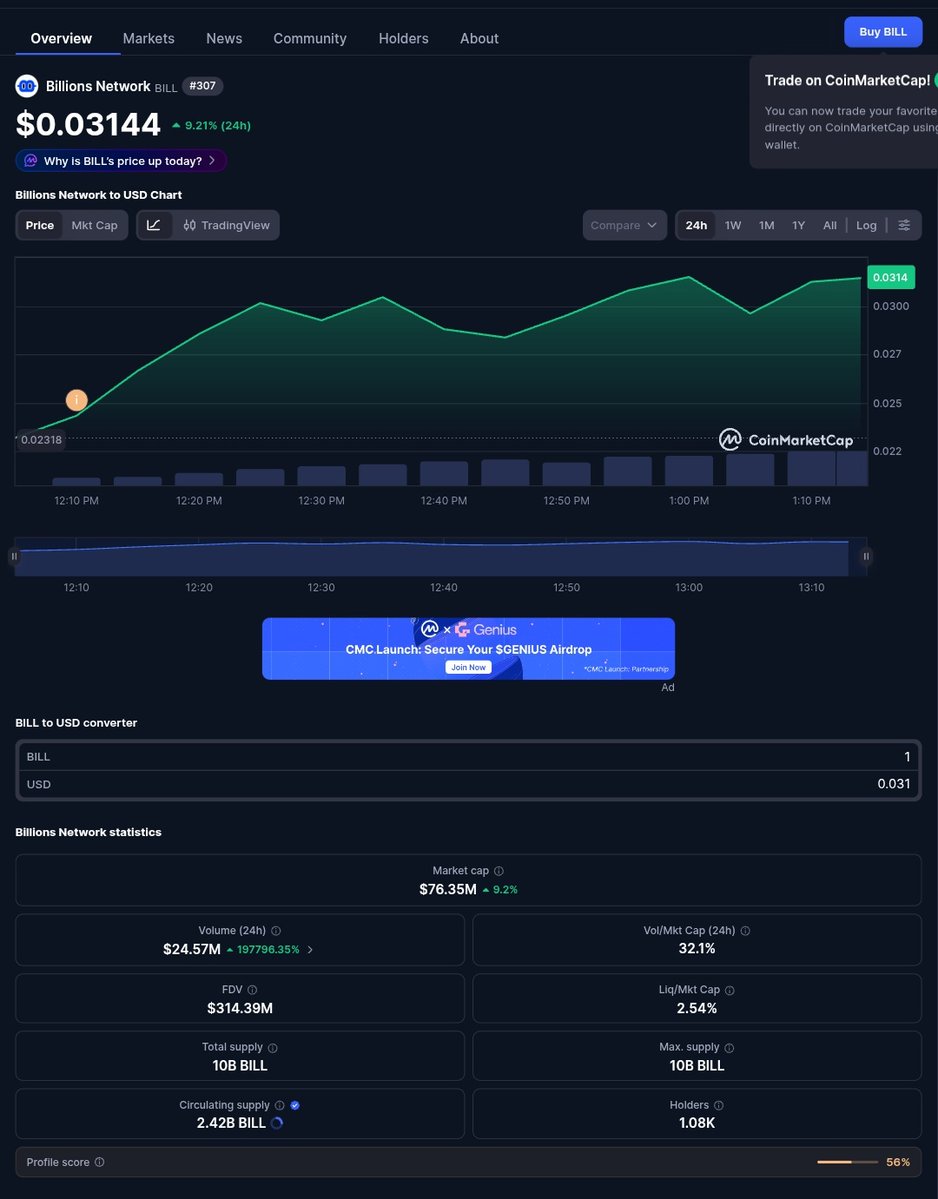Screen dimensions: 938x1199
Task: Open the chart settings sliders icon
Action: click(x=904, y=226)
